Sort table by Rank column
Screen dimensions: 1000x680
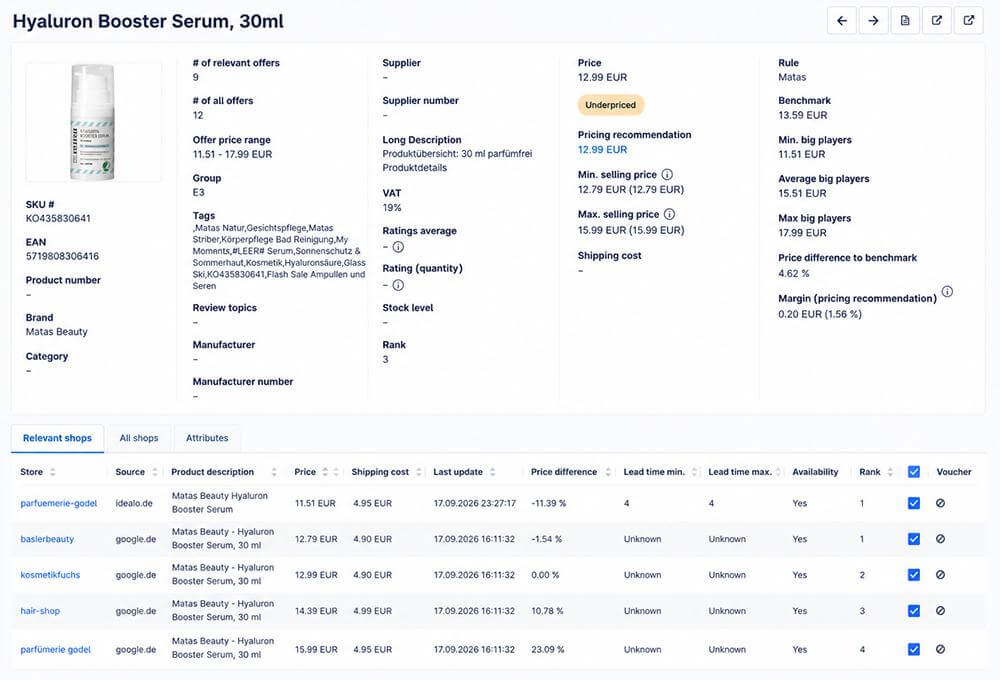[x=890, y=472]
